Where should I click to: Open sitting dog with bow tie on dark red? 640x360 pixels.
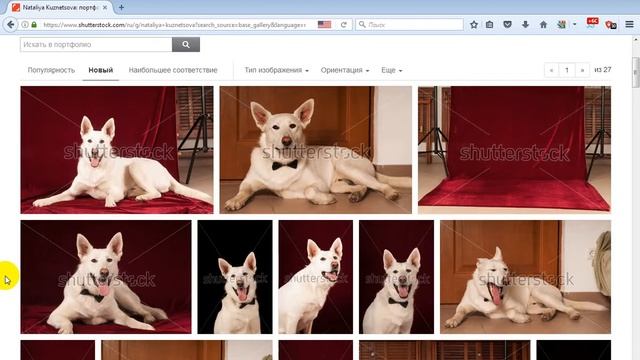tap(396, 277)
